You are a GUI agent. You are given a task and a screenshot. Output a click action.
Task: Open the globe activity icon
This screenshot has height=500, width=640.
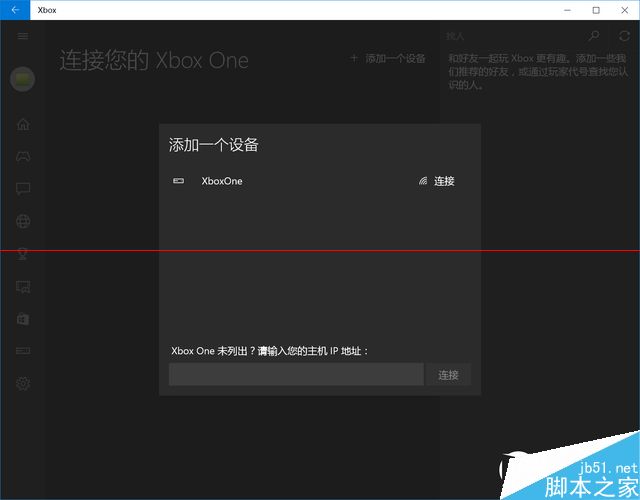pyautogui.click(x=23, y=221)
